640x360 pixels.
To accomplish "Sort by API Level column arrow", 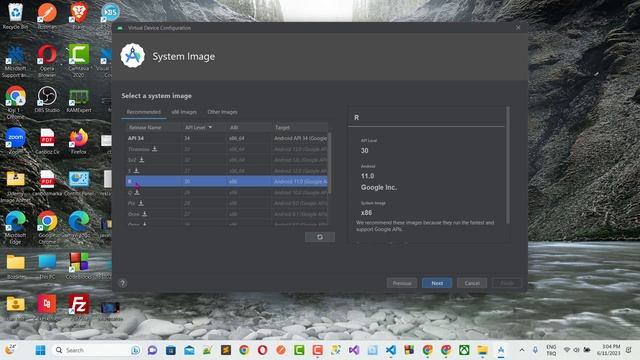I will (210, 127).
